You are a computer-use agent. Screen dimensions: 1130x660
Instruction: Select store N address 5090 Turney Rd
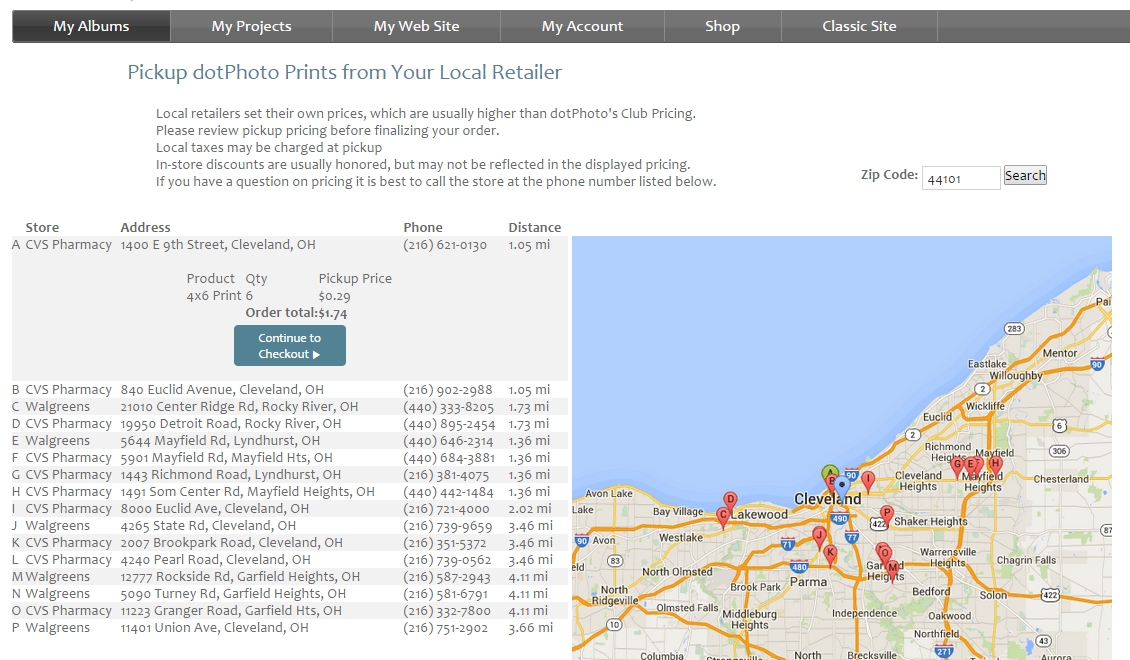click(x=233, y=594)
